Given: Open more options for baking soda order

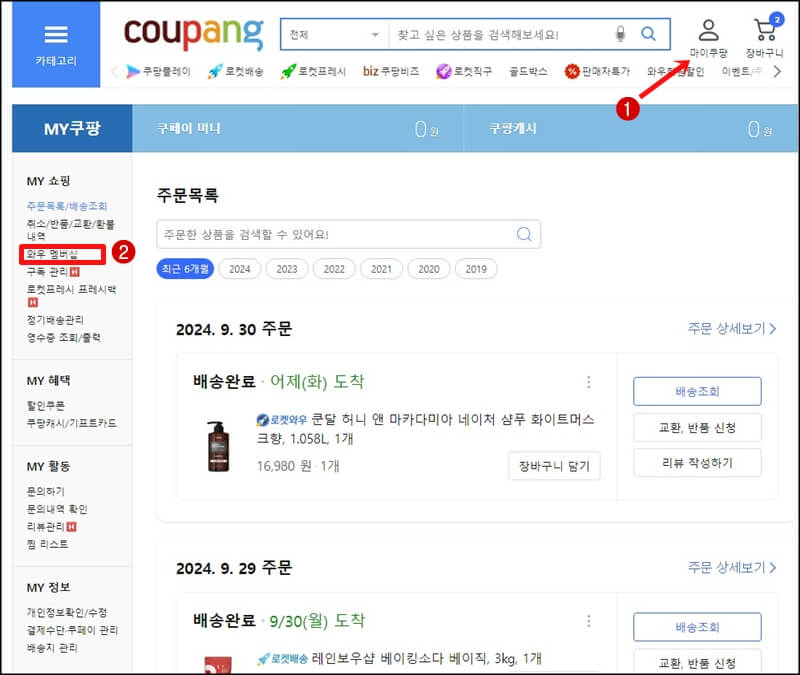Looking at the screenshot, I should tap(589, 621).
